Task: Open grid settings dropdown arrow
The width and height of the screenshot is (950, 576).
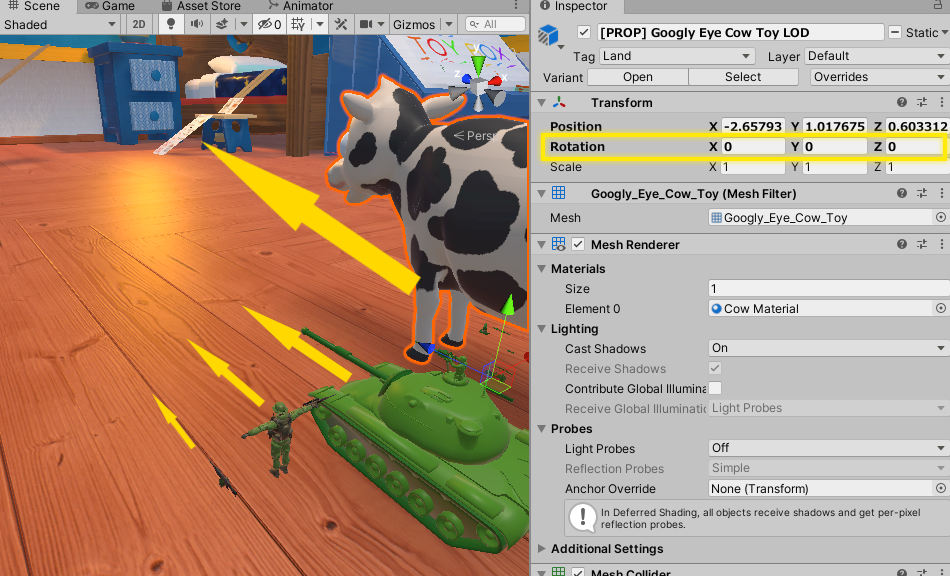Action: (x=320, y=25)
